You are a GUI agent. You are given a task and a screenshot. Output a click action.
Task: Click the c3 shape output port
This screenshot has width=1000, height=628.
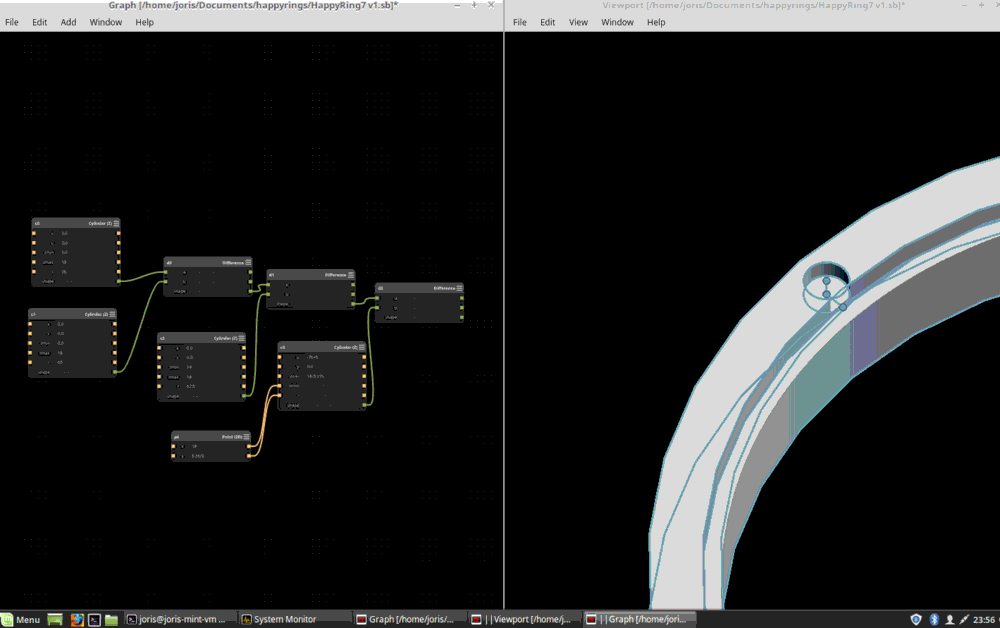364,405
